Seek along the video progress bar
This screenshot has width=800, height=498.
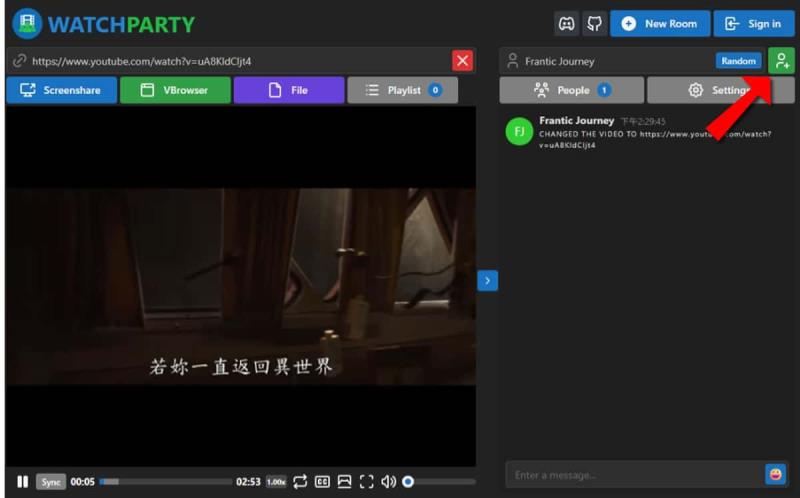click(165, 482)
